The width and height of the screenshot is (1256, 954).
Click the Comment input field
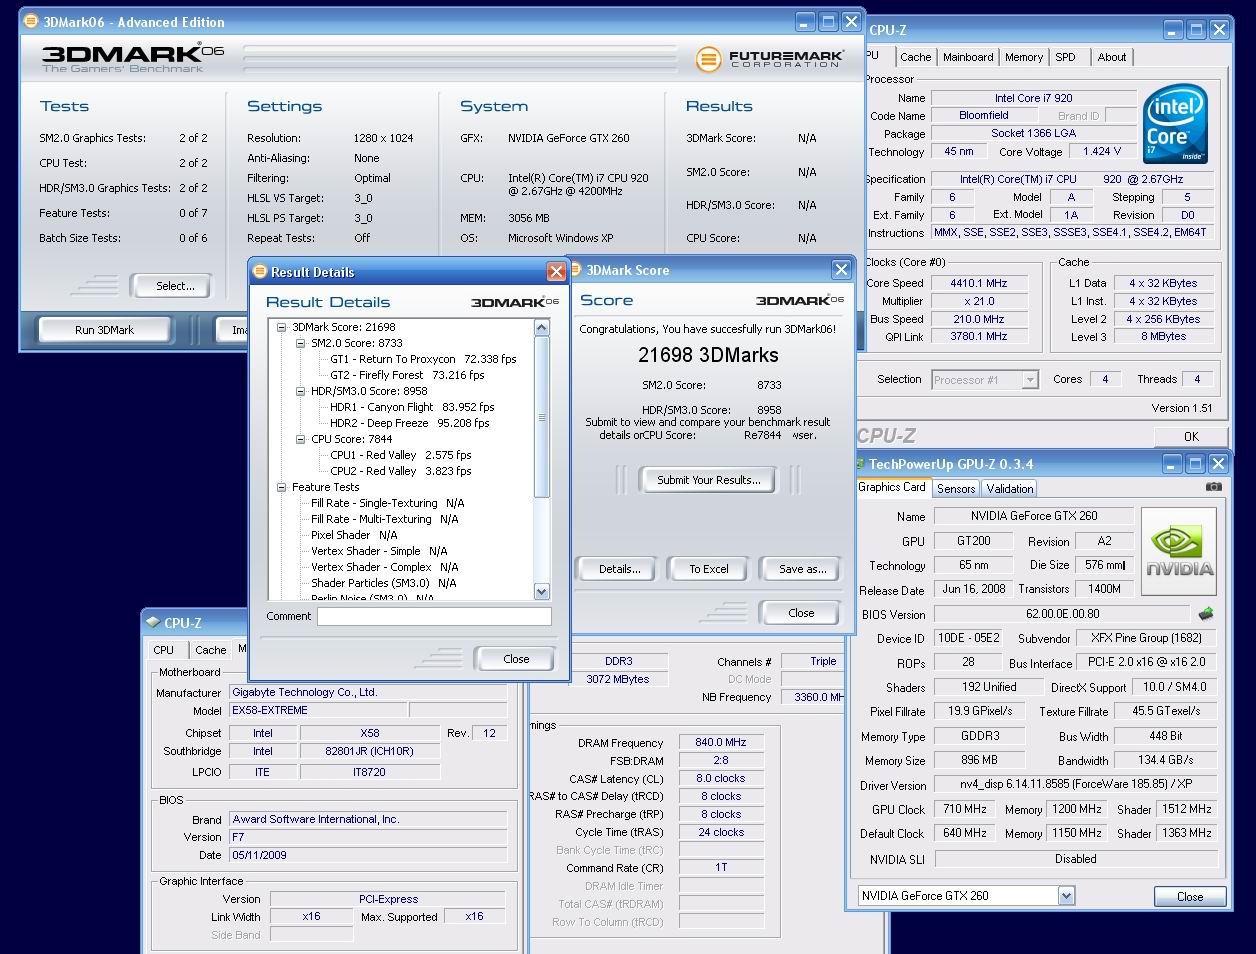(434, 617)
